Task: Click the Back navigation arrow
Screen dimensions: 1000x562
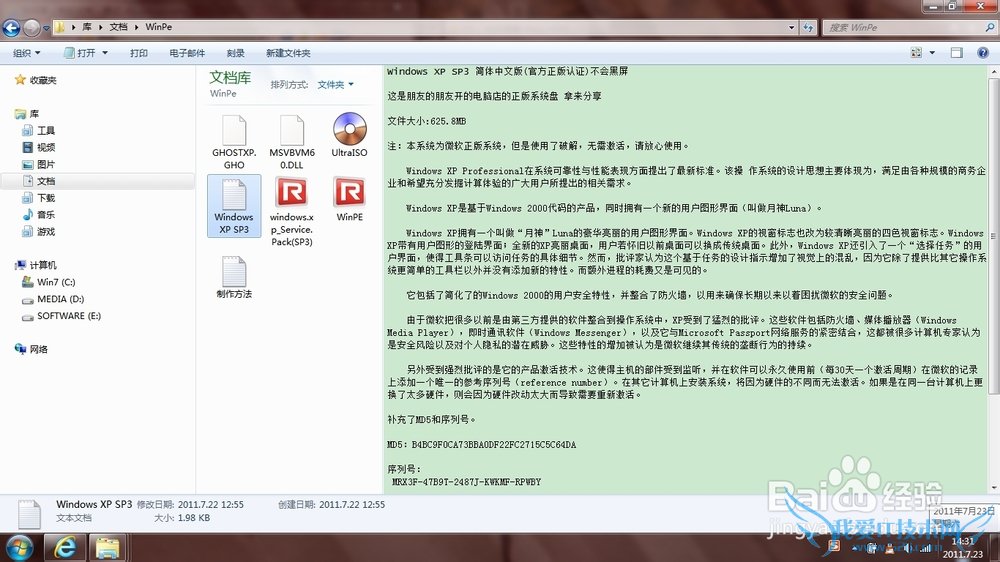Action: click(11, 27)
